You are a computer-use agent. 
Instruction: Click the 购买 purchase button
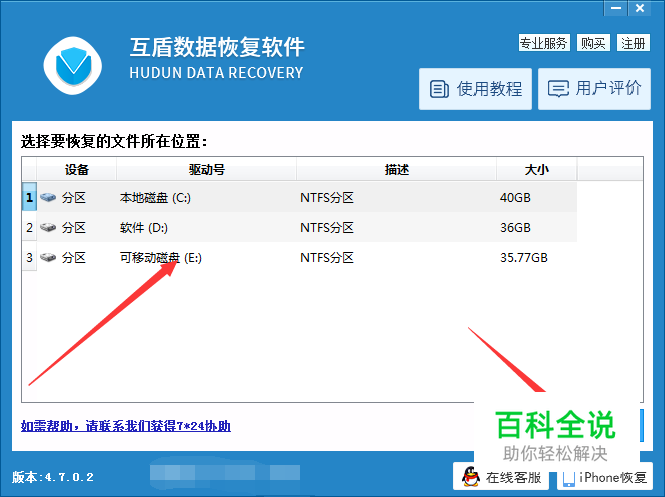(593, 43)
